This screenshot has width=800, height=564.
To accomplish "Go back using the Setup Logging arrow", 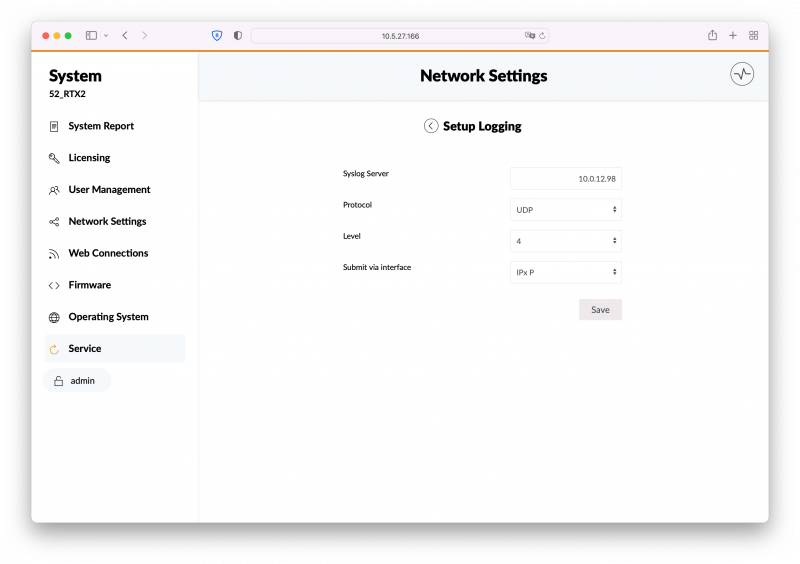I will 431,126.
